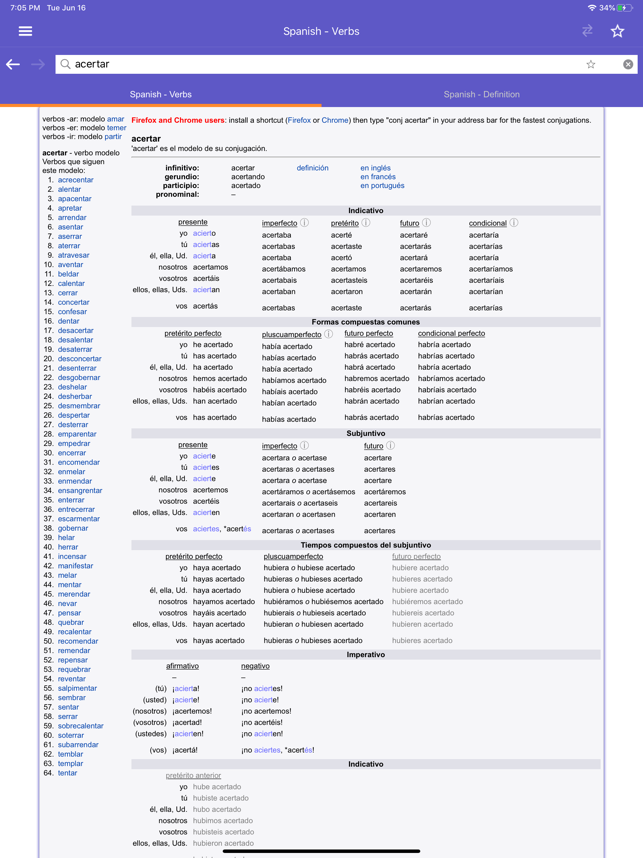Screen dimensions: 643x858
Task: Select tentar in the verb list
Action: point(67,773)
